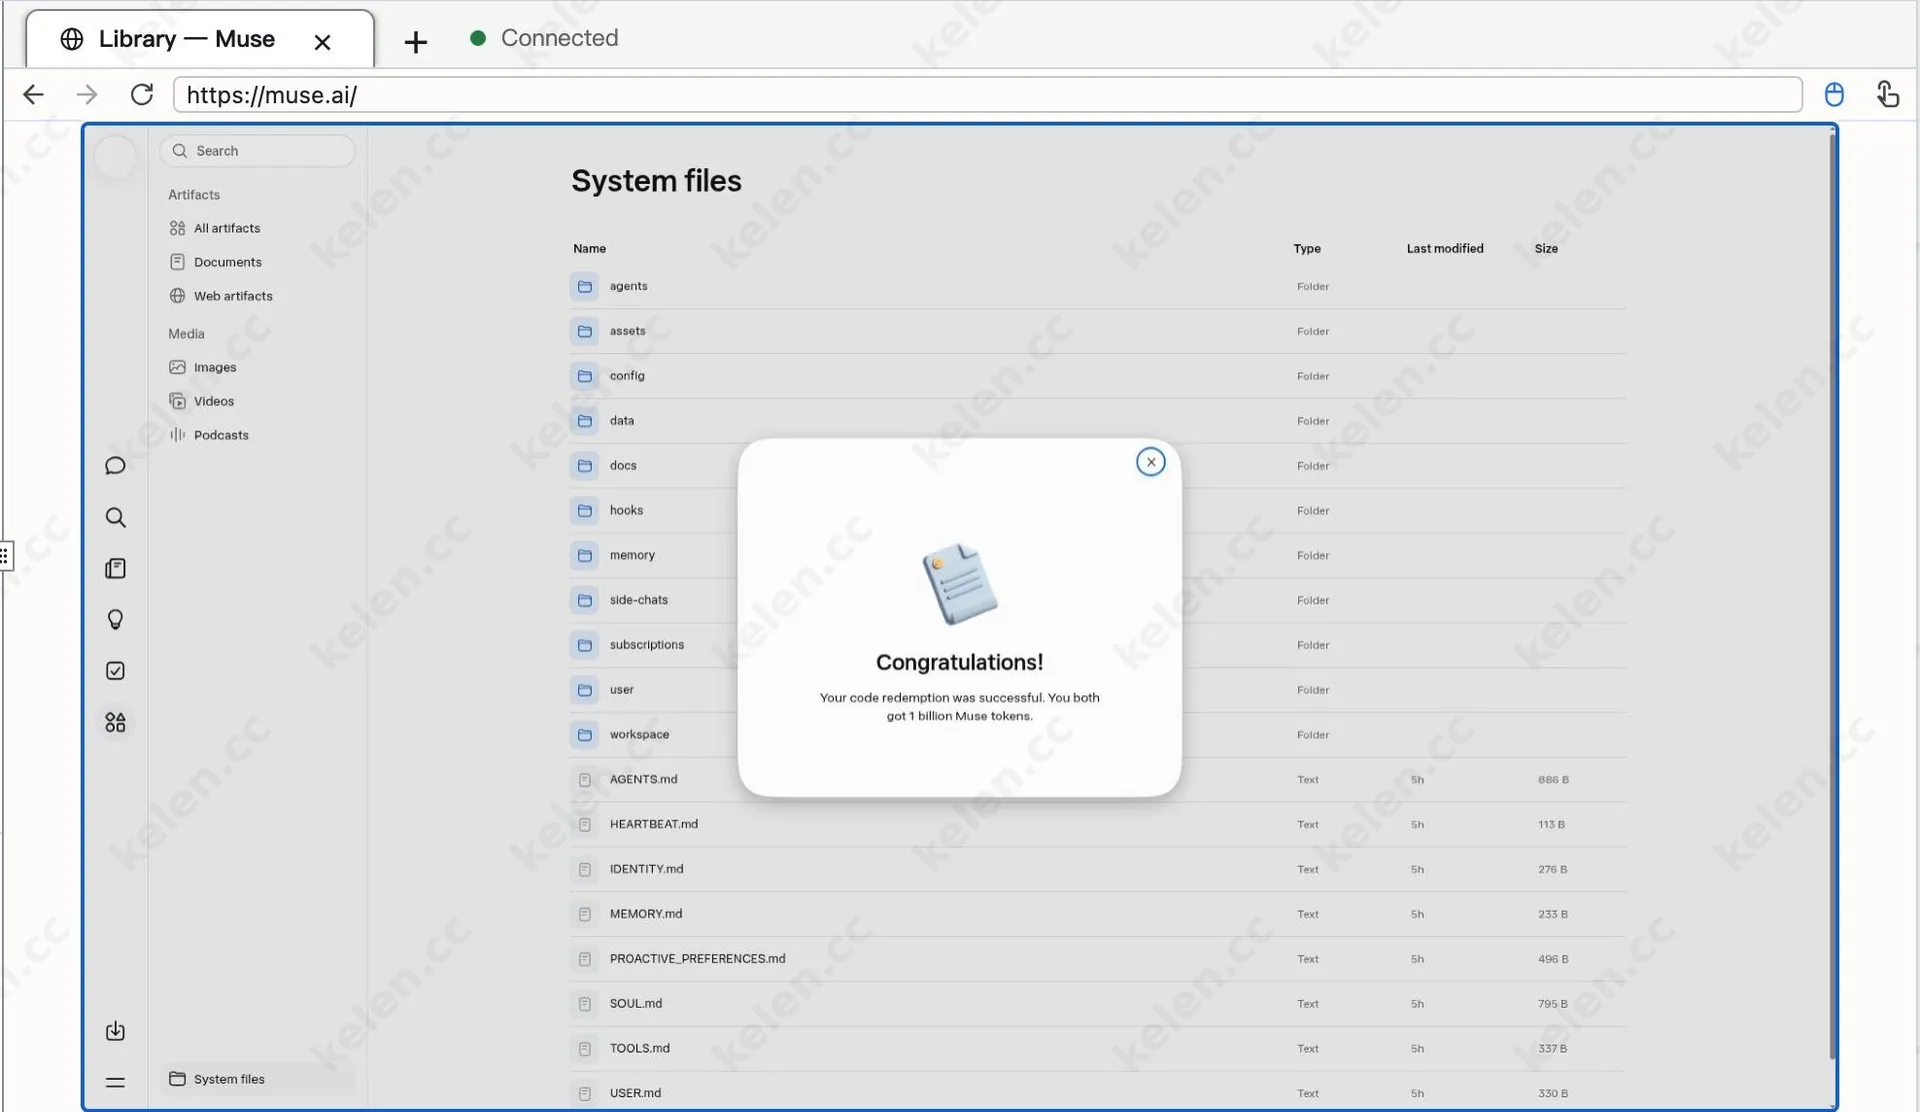Click the sidebar Search field
This screenshot has width=1920, height=1112.
click(257, 151)
